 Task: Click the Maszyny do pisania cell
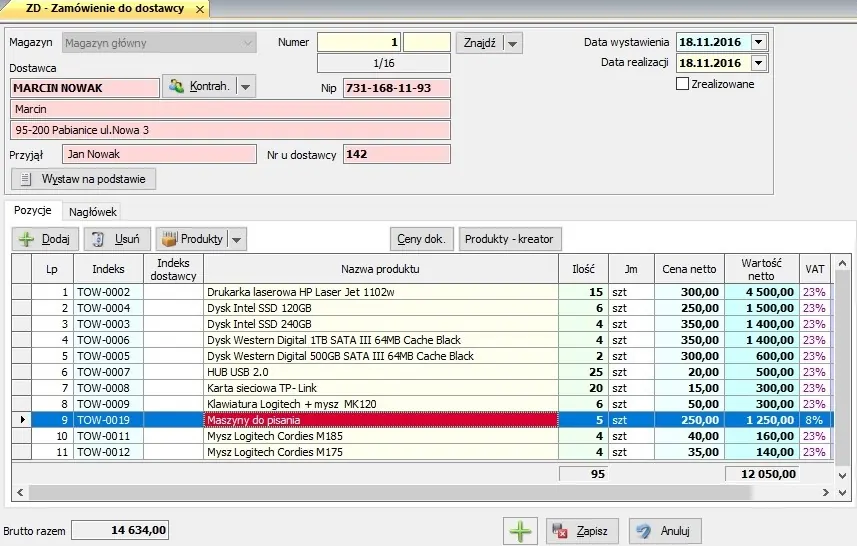pos(381,420)
